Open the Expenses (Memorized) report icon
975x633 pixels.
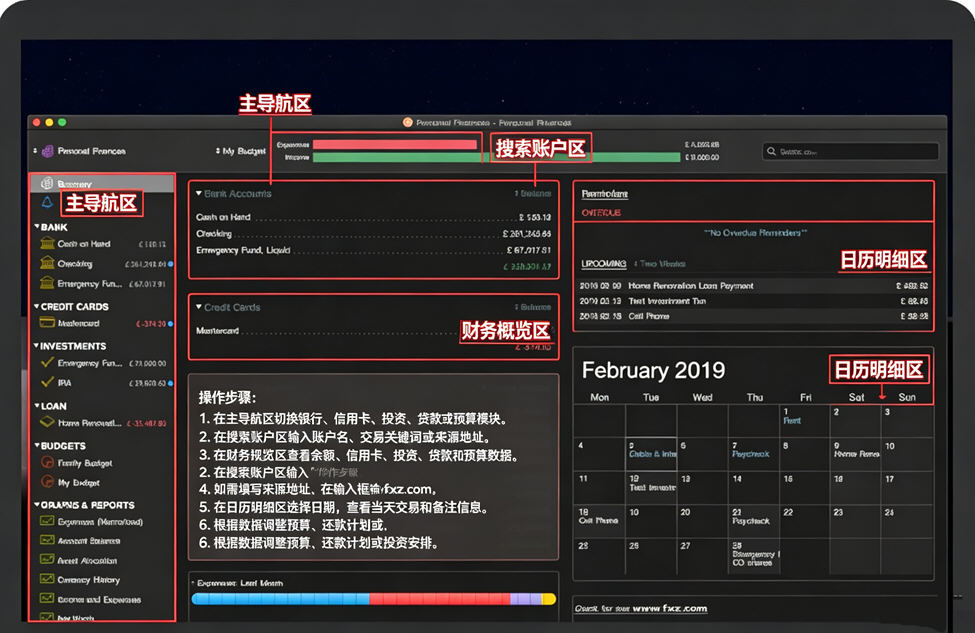[47, 521]
